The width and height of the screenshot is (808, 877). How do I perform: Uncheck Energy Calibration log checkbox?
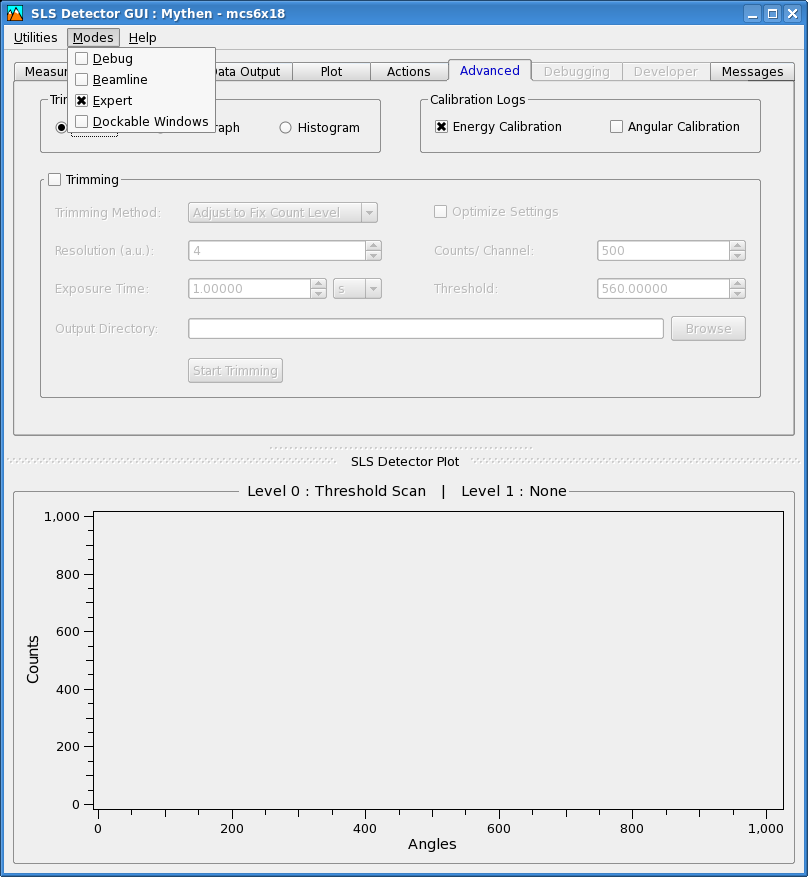442,127
